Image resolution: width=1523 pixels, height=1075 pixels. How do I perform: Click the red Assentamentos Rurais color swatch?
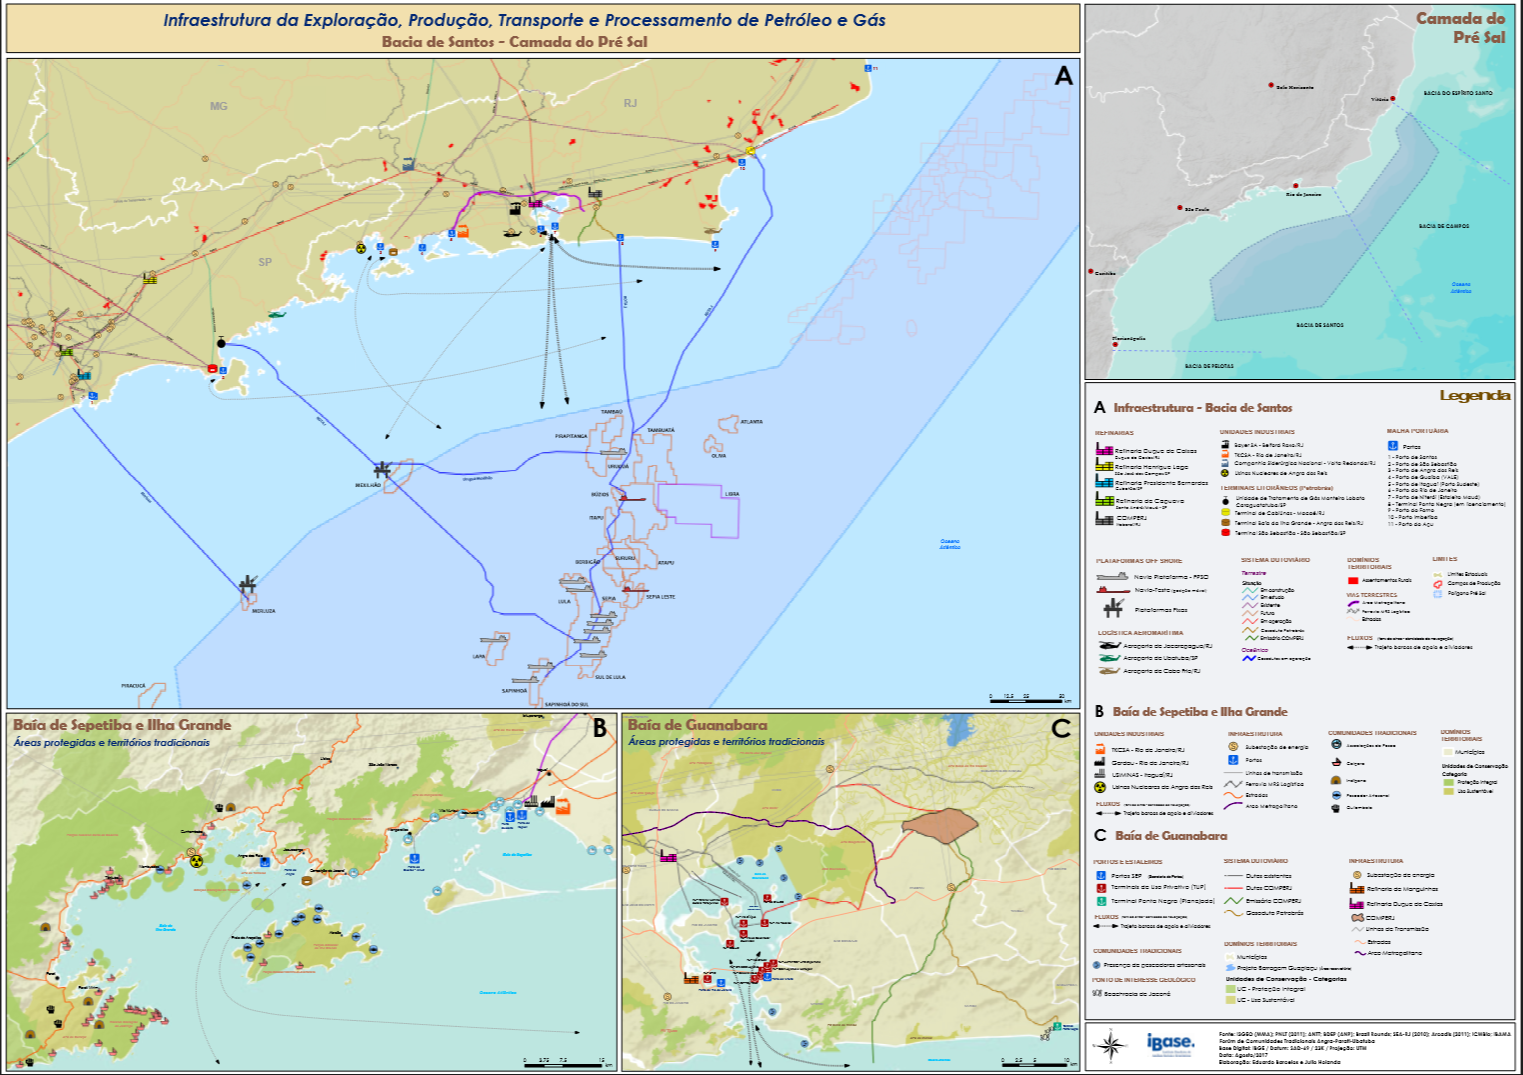(1353, 580)
